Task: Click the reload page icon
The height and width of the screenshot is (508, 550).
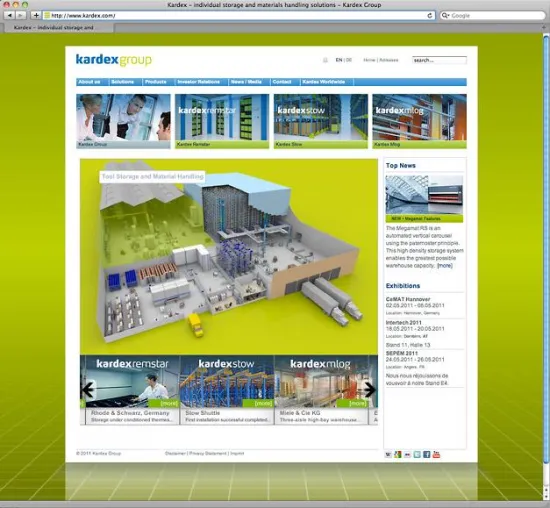Action: tap(430, 15)
